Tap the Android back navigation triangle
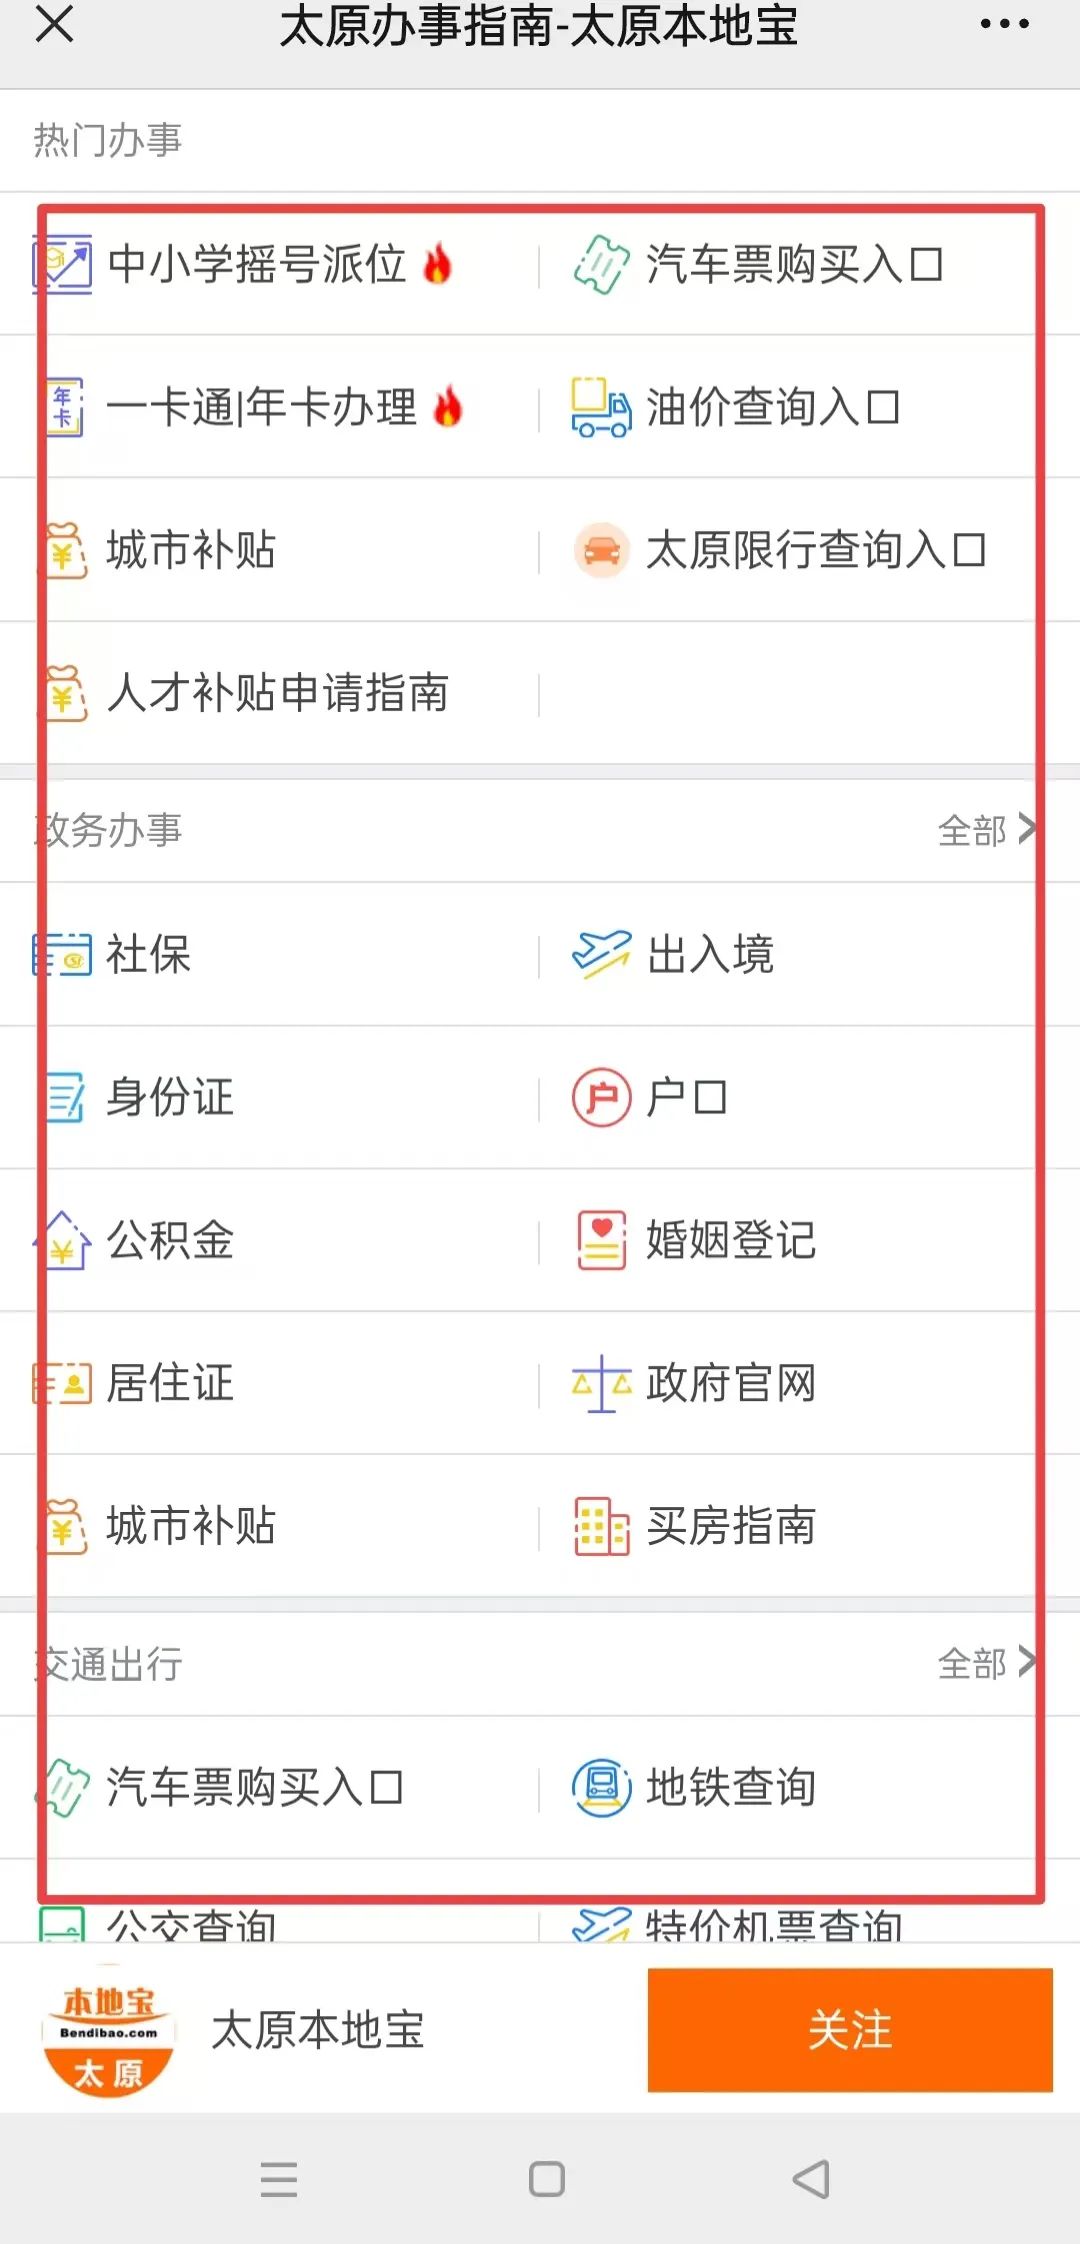1080x2244 pixels. click(x=811, y=2179)
